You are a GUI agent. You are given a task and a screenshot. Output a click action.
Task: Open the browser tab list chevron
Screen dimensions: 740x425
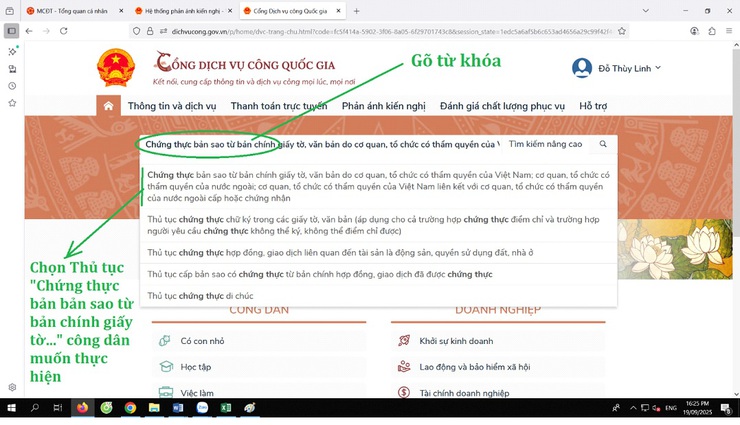646,11
